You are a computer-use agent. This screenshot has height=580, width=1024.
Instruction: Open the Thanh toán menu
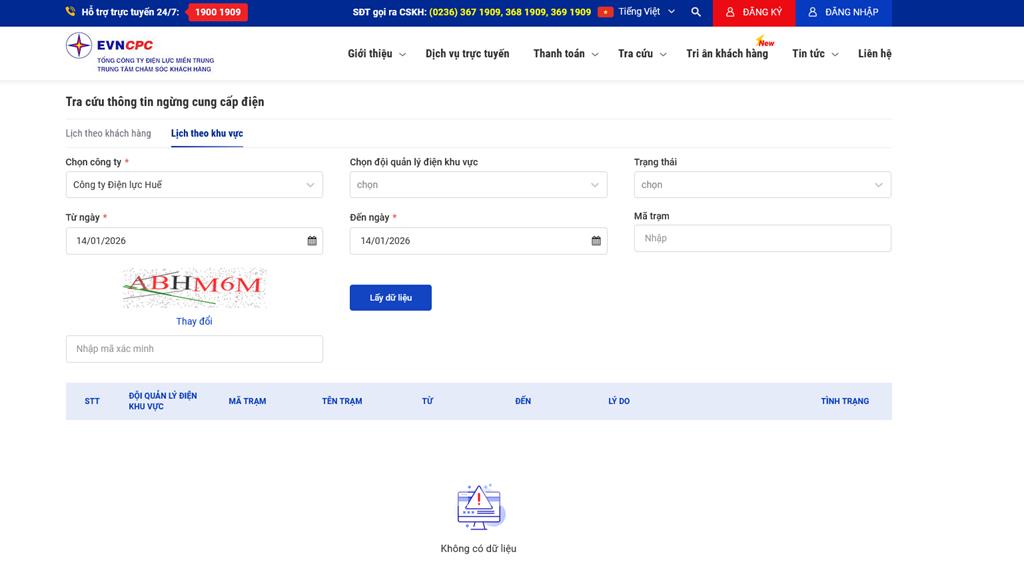[565, 54]
